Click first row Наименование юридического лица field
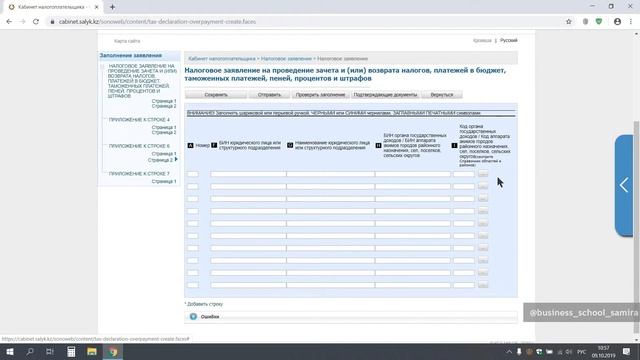640x360 pixels. (331, 174)
